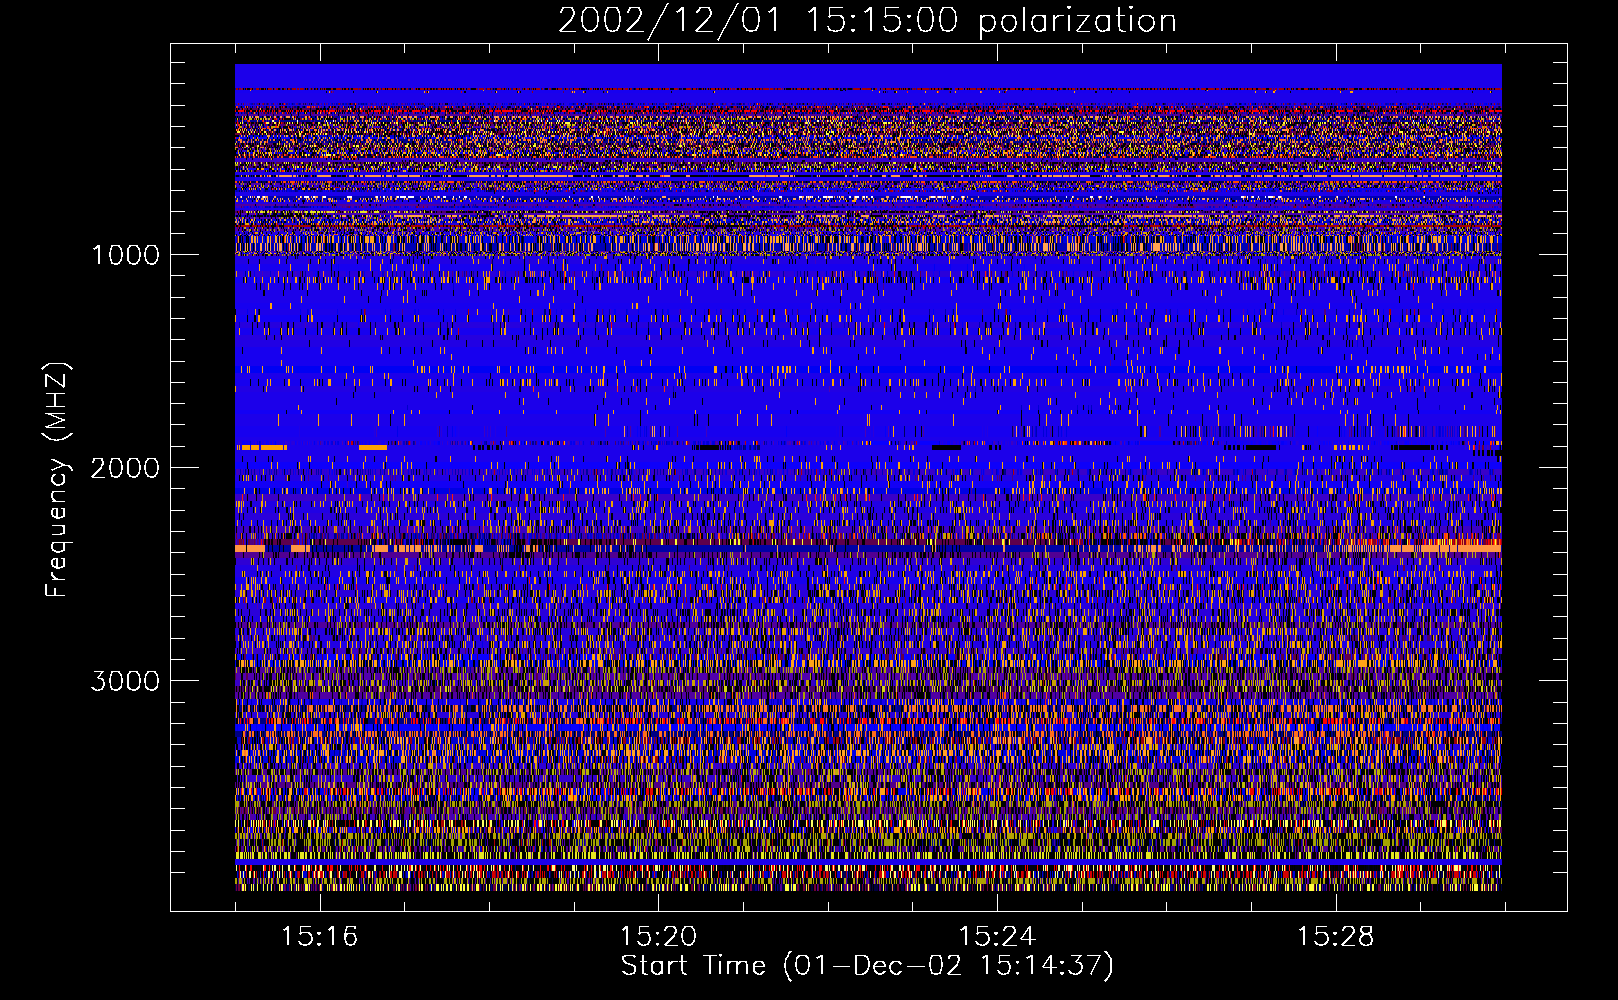Click the '15:16' time axis label
The image size is (1618, 1000).
click(x=319, y=936)
